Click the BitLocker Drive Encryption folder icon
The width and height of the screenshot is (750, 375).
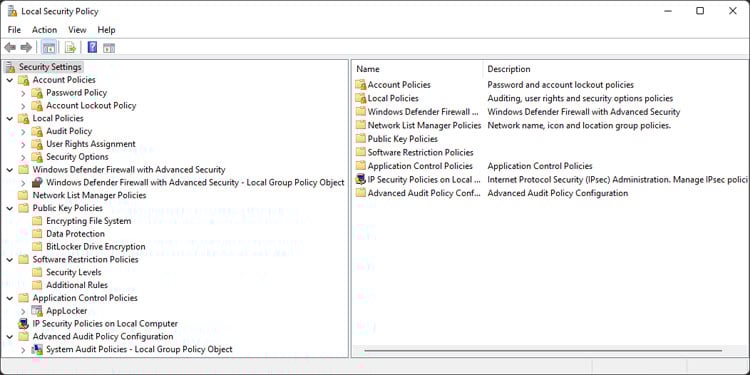pyautogui.click(x=37, y=247)
